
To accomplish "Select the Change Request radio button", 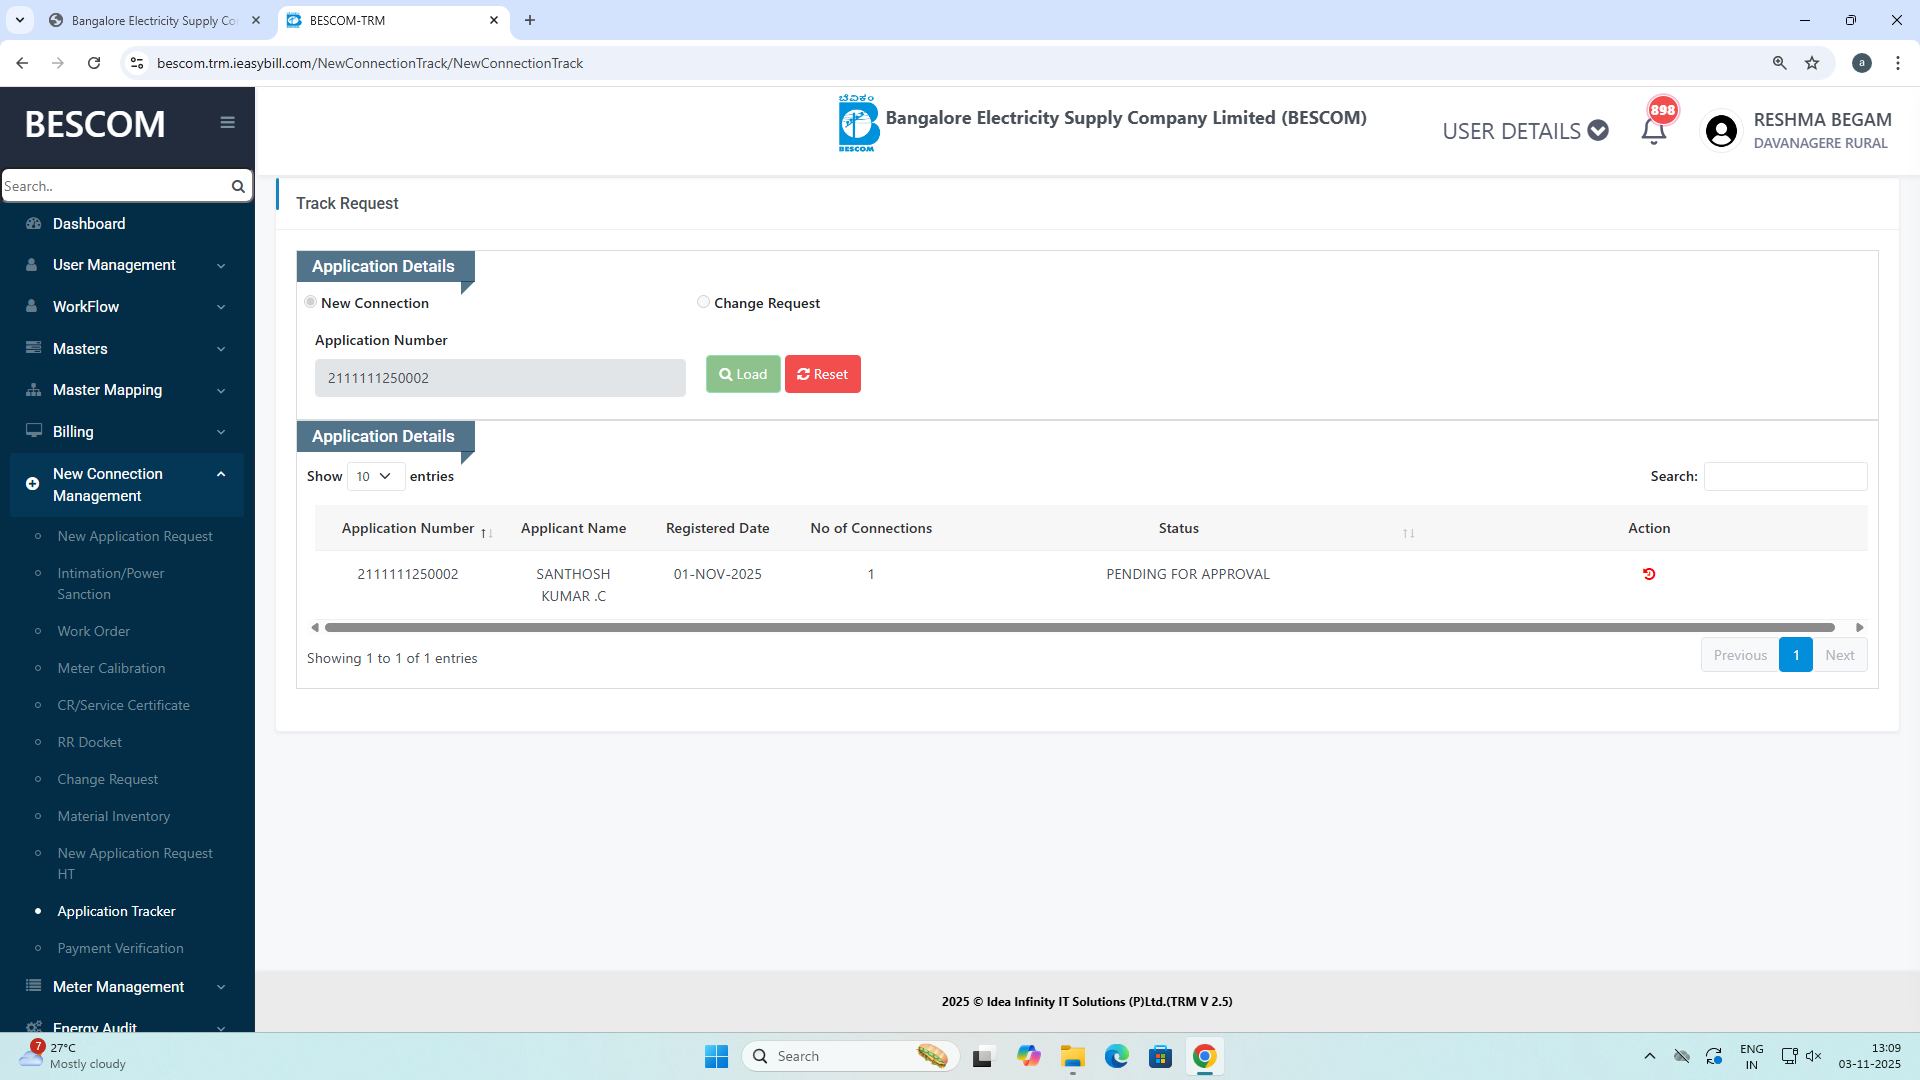I will tap(703, 302).
